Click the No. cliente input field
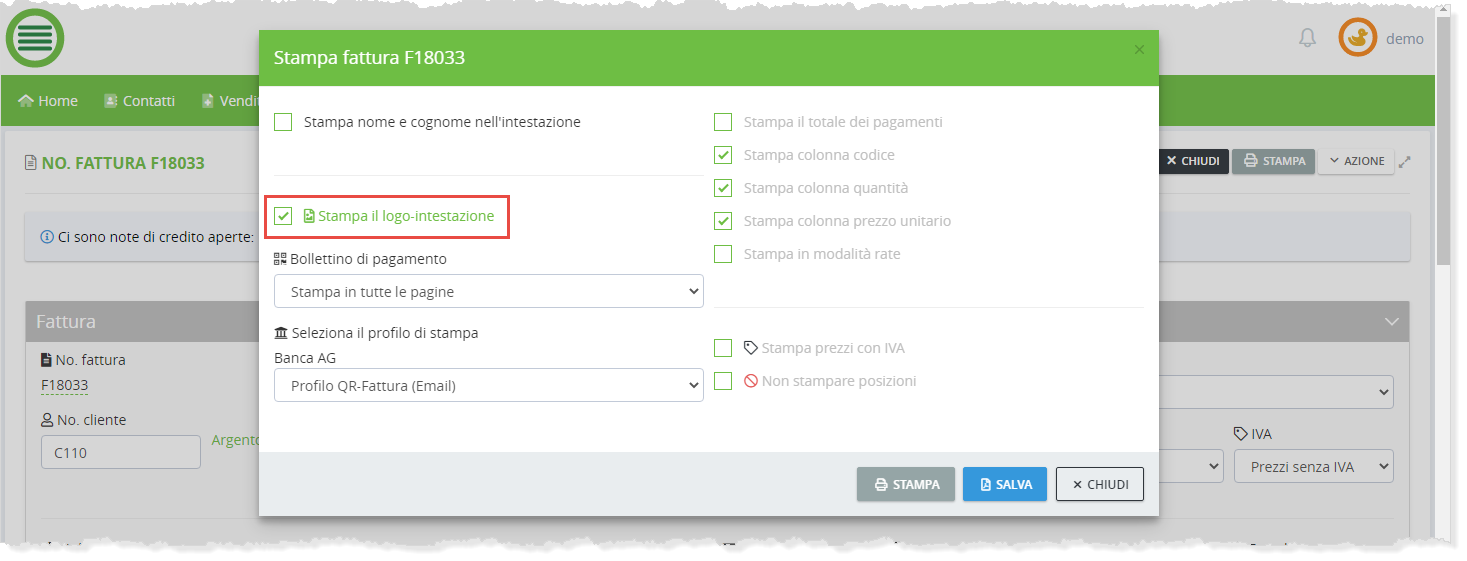The image size is (1467, 561). [x=120, y=452]
